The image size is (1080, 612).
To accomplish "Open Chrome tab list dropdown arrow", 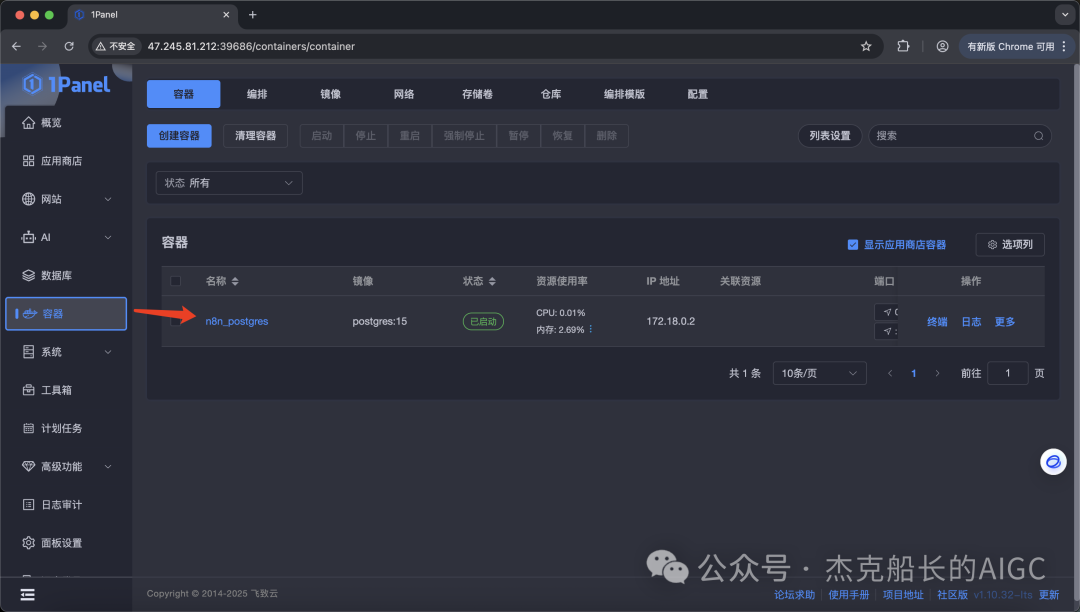I will click(1064, 14).
